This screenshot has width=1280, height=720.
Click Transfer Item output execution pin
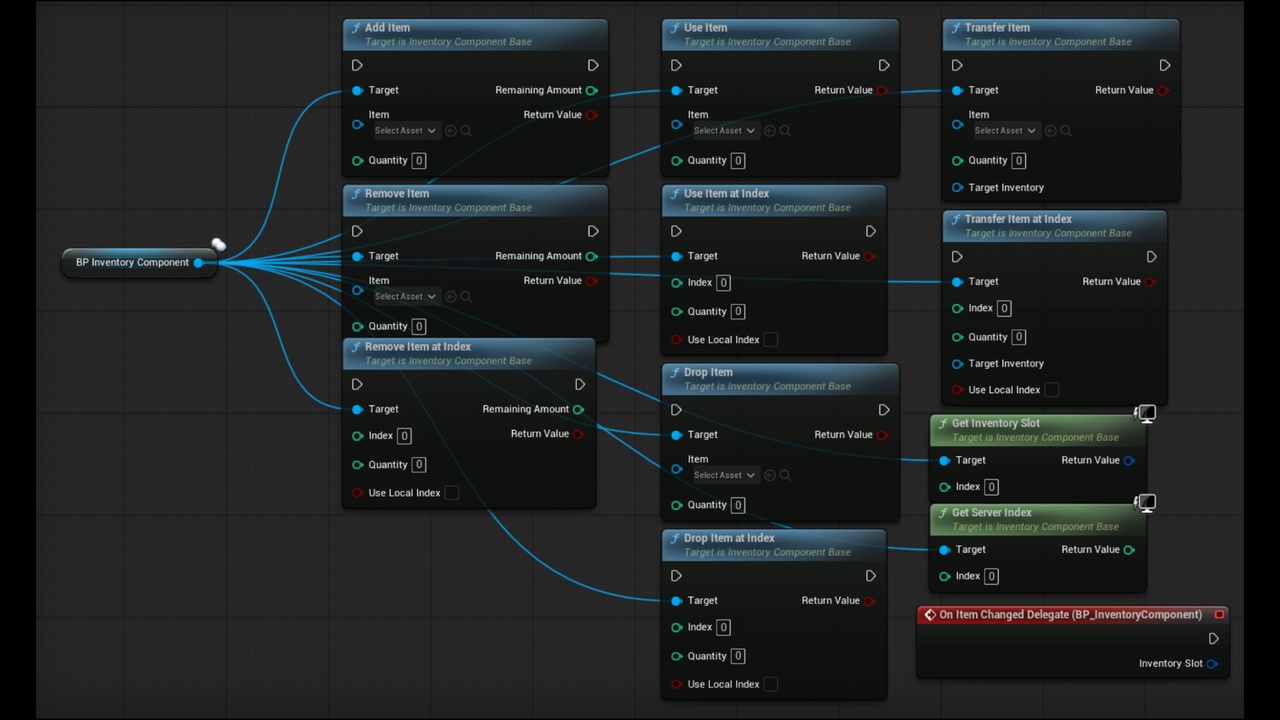coord(1165,65)
